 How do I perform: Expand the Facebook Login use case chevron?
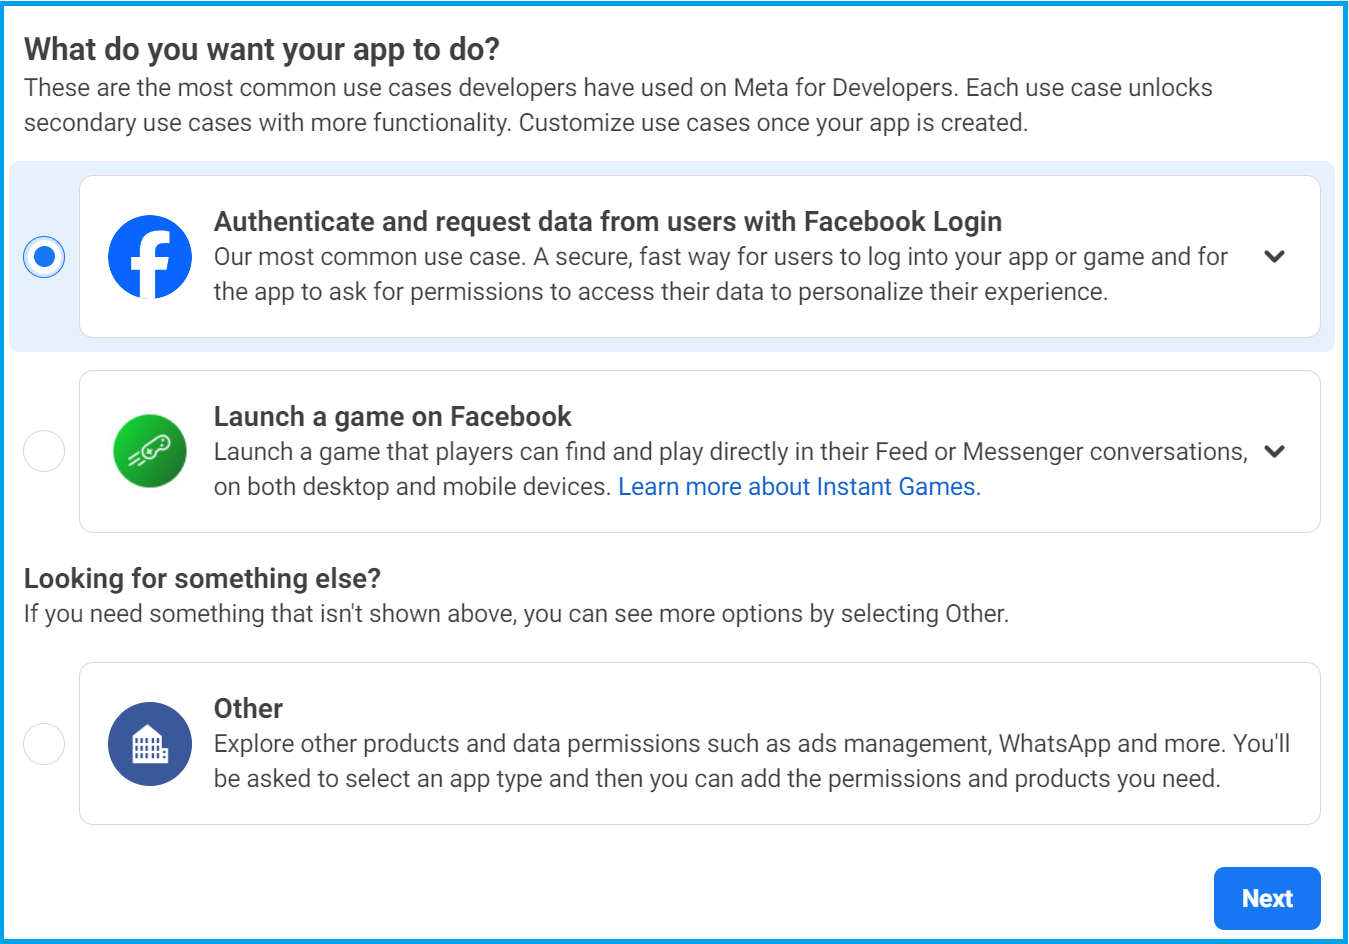pos(1274,256)
